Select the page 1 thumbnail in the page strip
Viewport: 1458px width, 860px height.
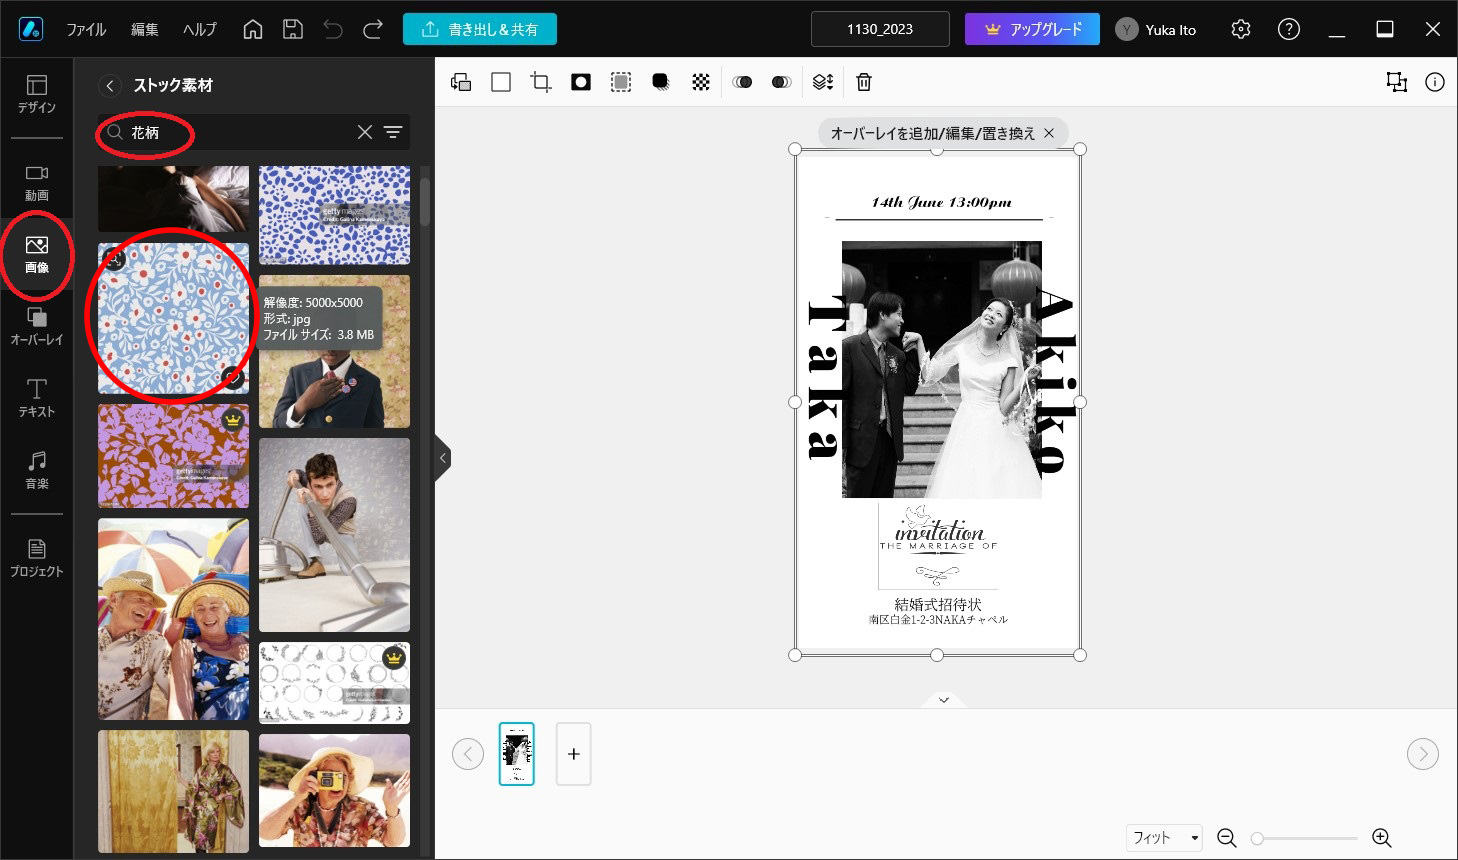517,754
